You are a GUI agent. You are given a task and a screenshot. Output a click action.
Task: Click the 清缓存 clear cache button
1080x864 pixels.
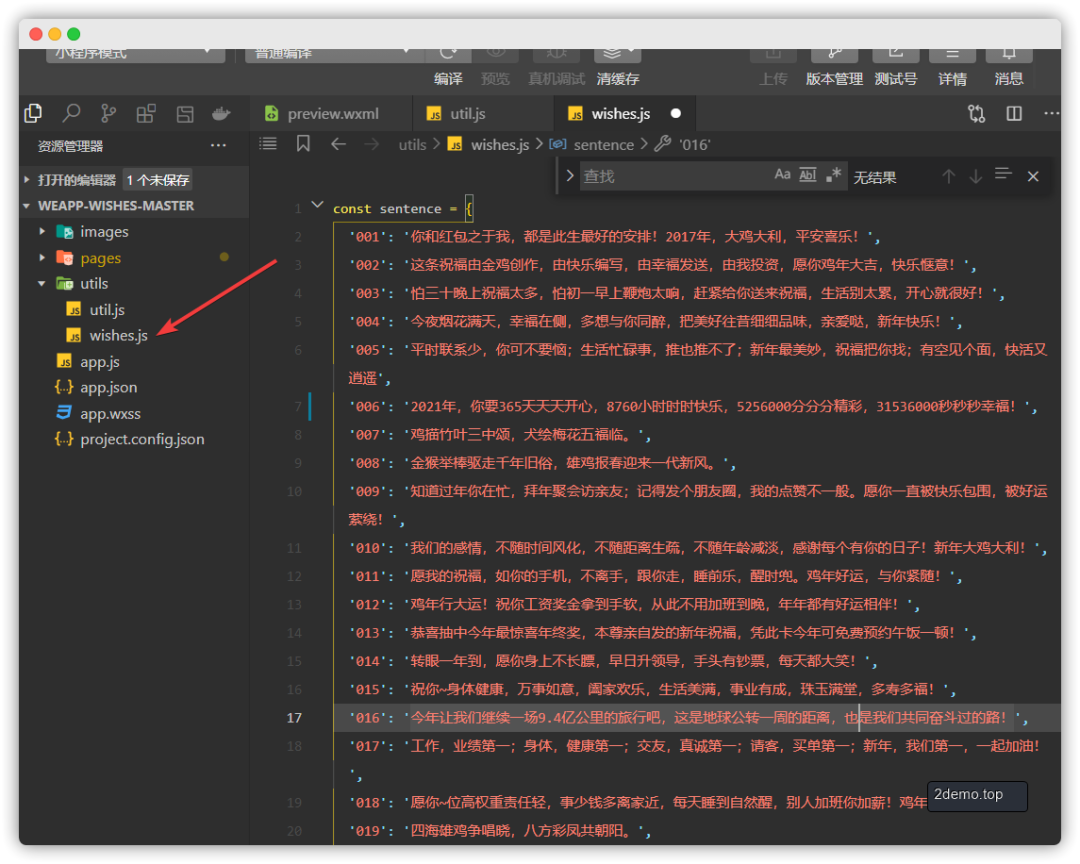coord(618,66)
